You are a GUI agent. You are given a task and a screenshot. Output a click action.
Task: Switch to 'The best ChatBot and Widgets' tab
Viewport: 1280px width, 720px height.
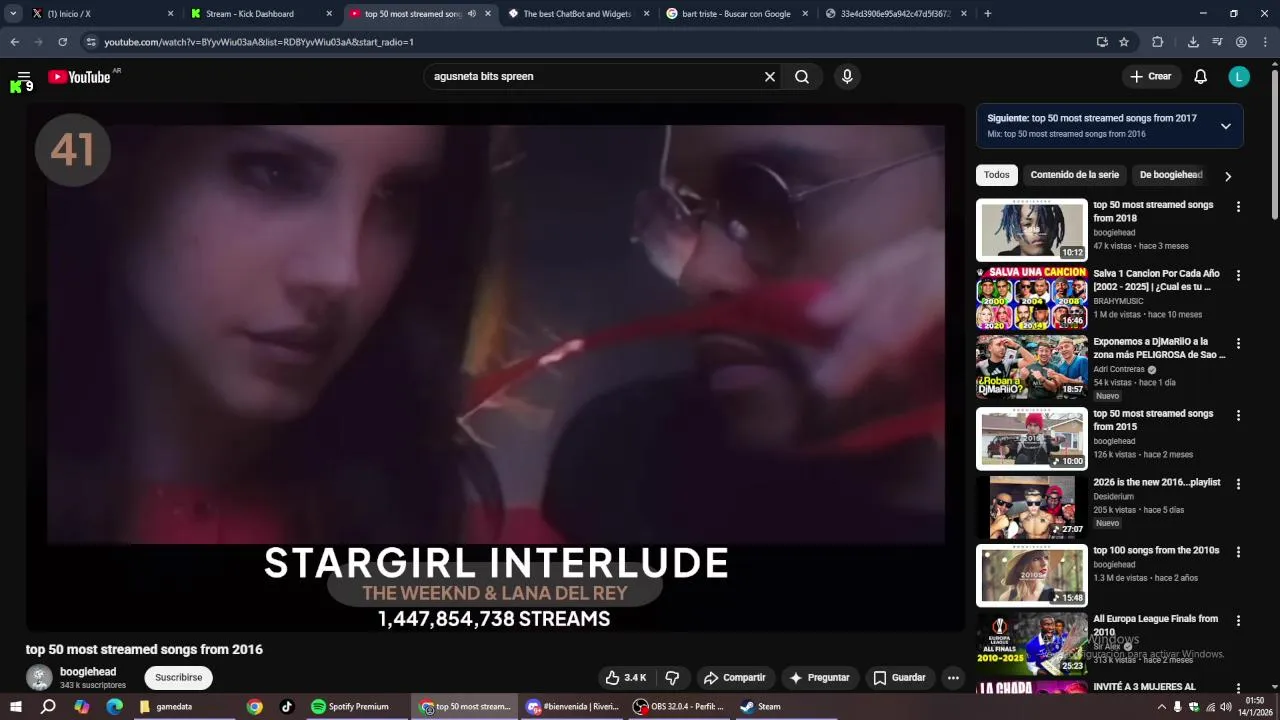coord(579,14)
